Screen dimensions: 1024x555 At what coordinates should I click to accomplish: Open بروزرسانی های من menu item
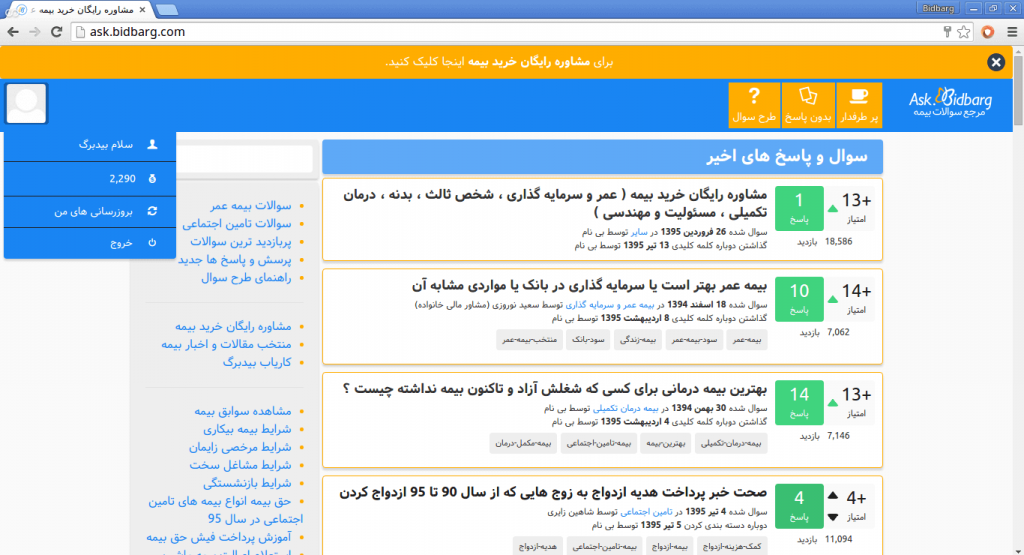coord(90,212)
